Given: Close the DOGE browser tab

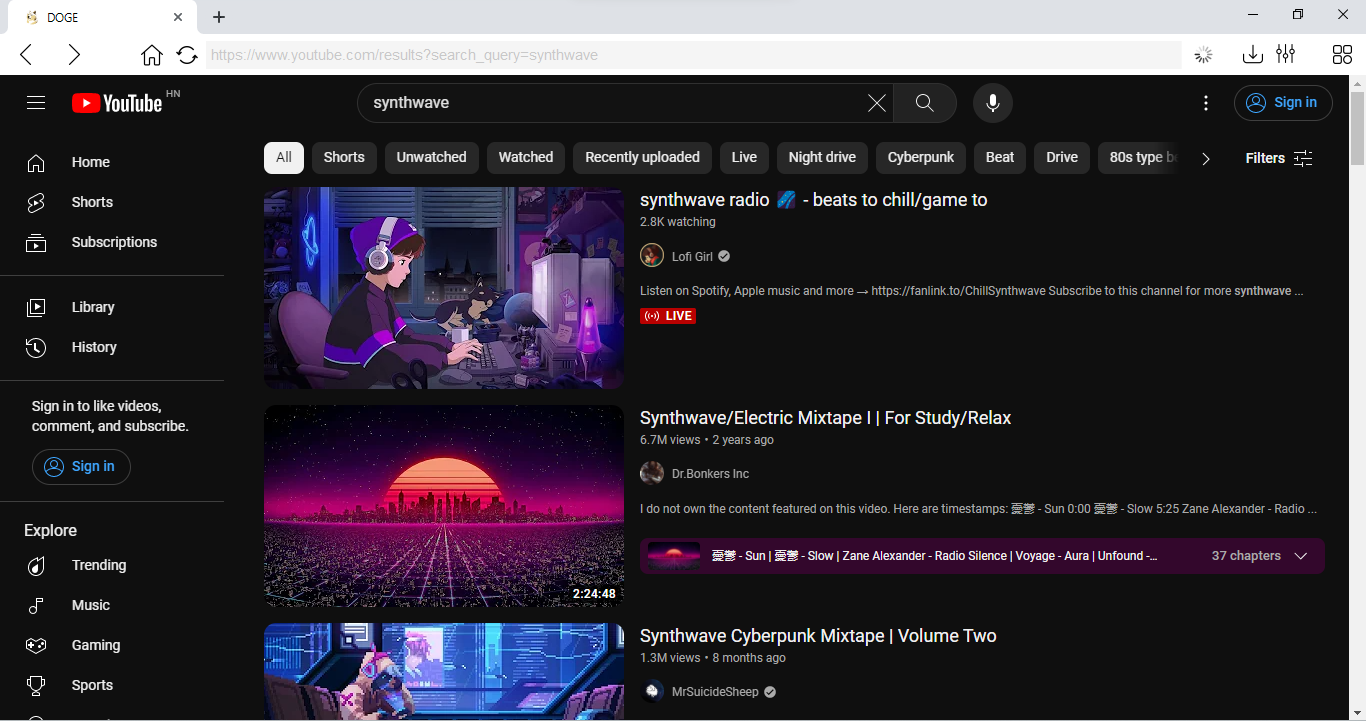Looking at the screenshot, I should [178, 17].
